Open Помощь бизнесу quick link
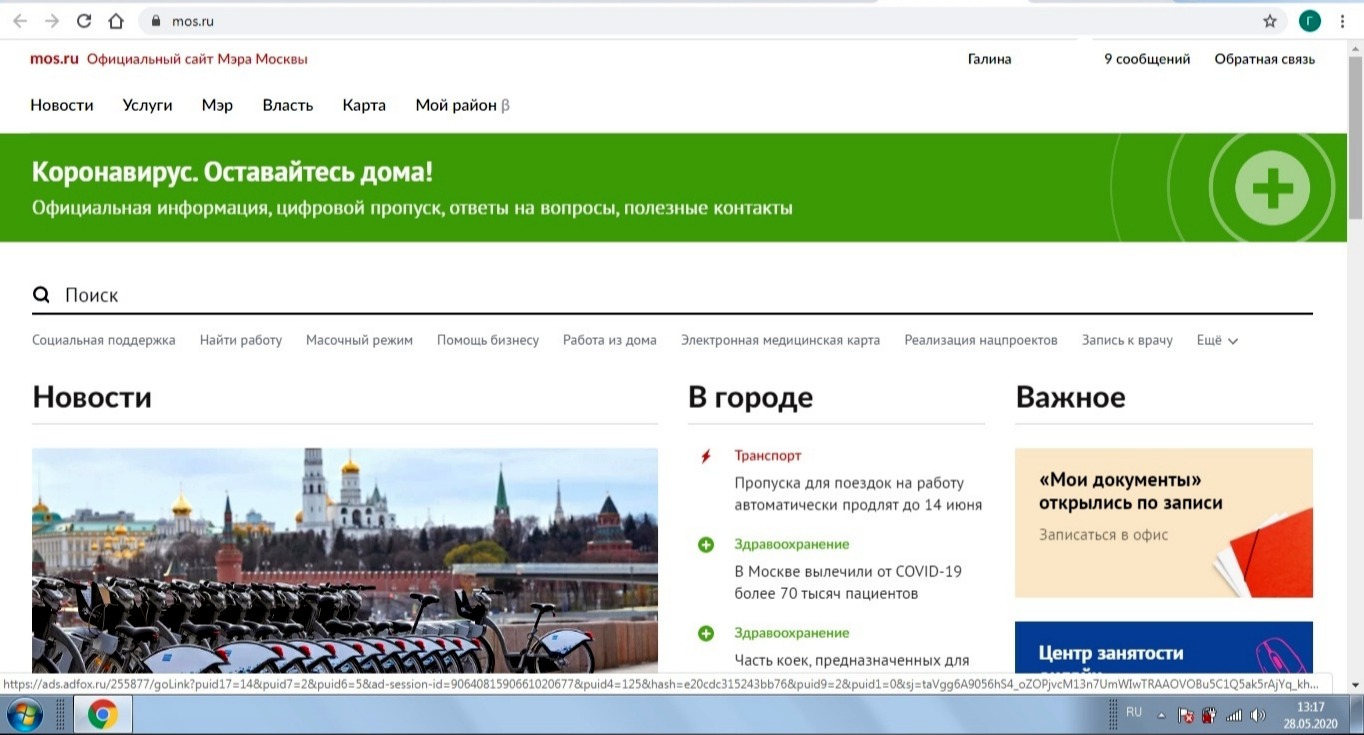Image resolution: width=1364 pixels, height=735 pixels. (488, 340)
